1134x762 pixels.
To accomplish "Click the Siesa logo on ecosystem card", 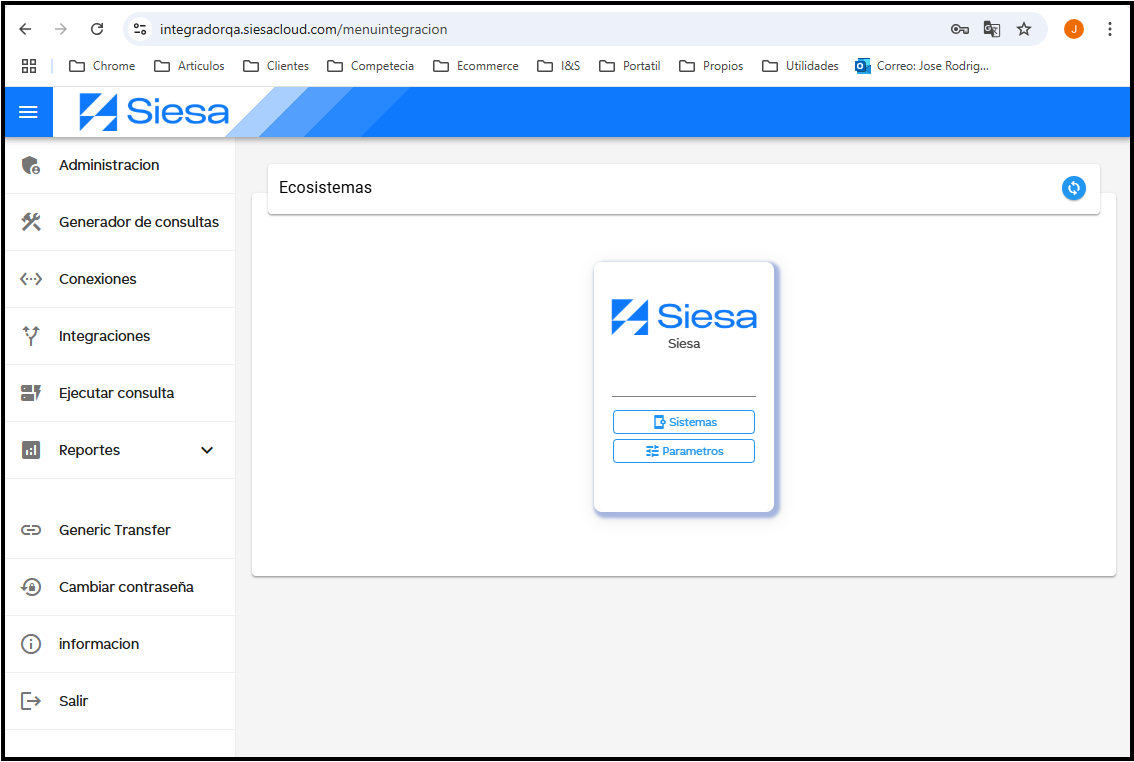I will click(684, 317).
